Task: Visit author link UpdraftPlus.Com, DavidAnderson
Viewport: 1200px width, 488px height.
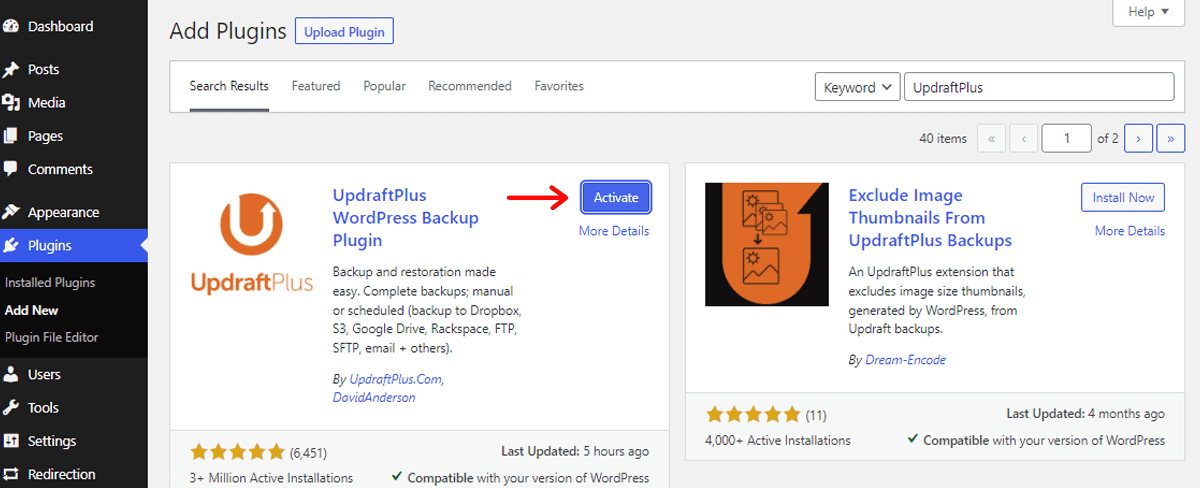Action: pyautogui.click(x=389, y=389)
